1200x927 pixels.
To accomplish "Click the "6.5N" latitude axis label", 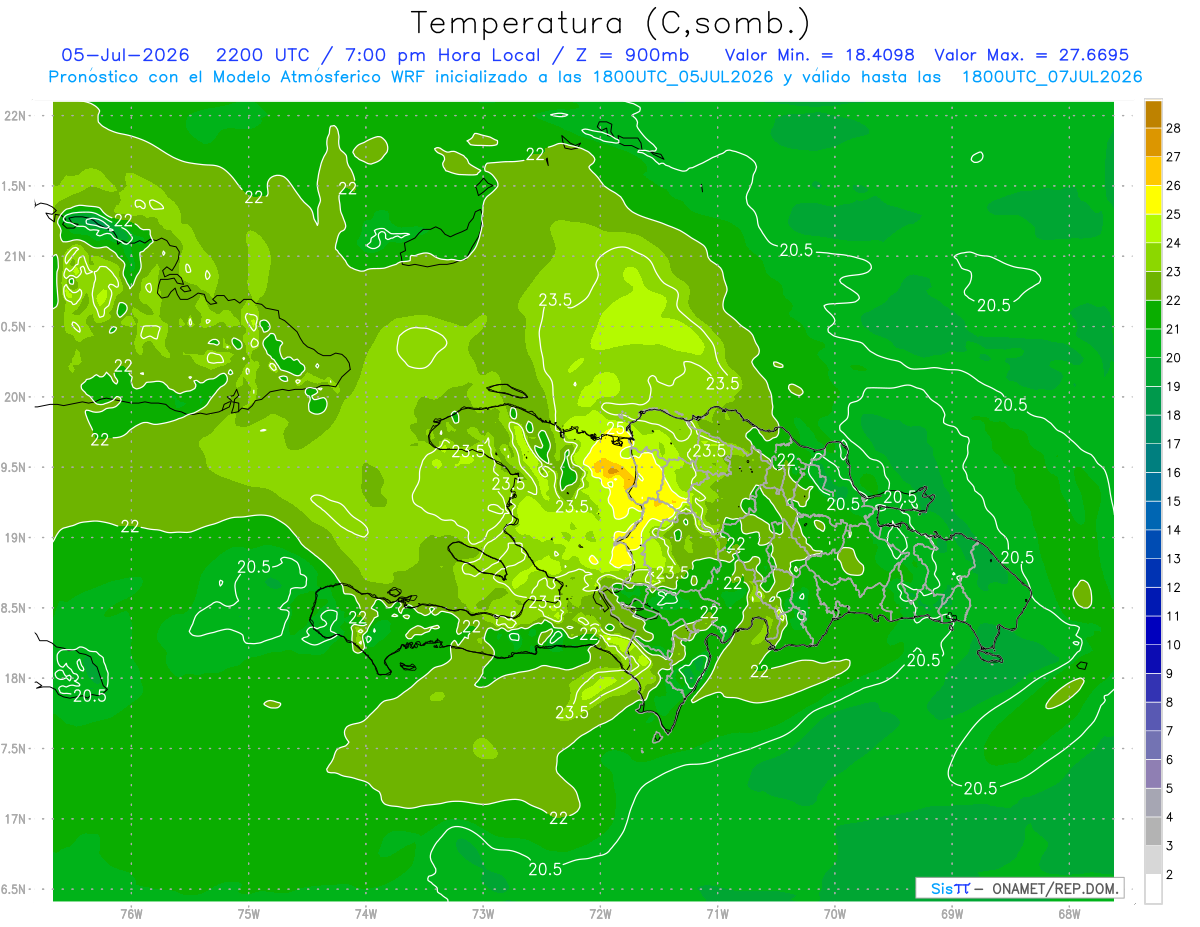I will 15,889.
